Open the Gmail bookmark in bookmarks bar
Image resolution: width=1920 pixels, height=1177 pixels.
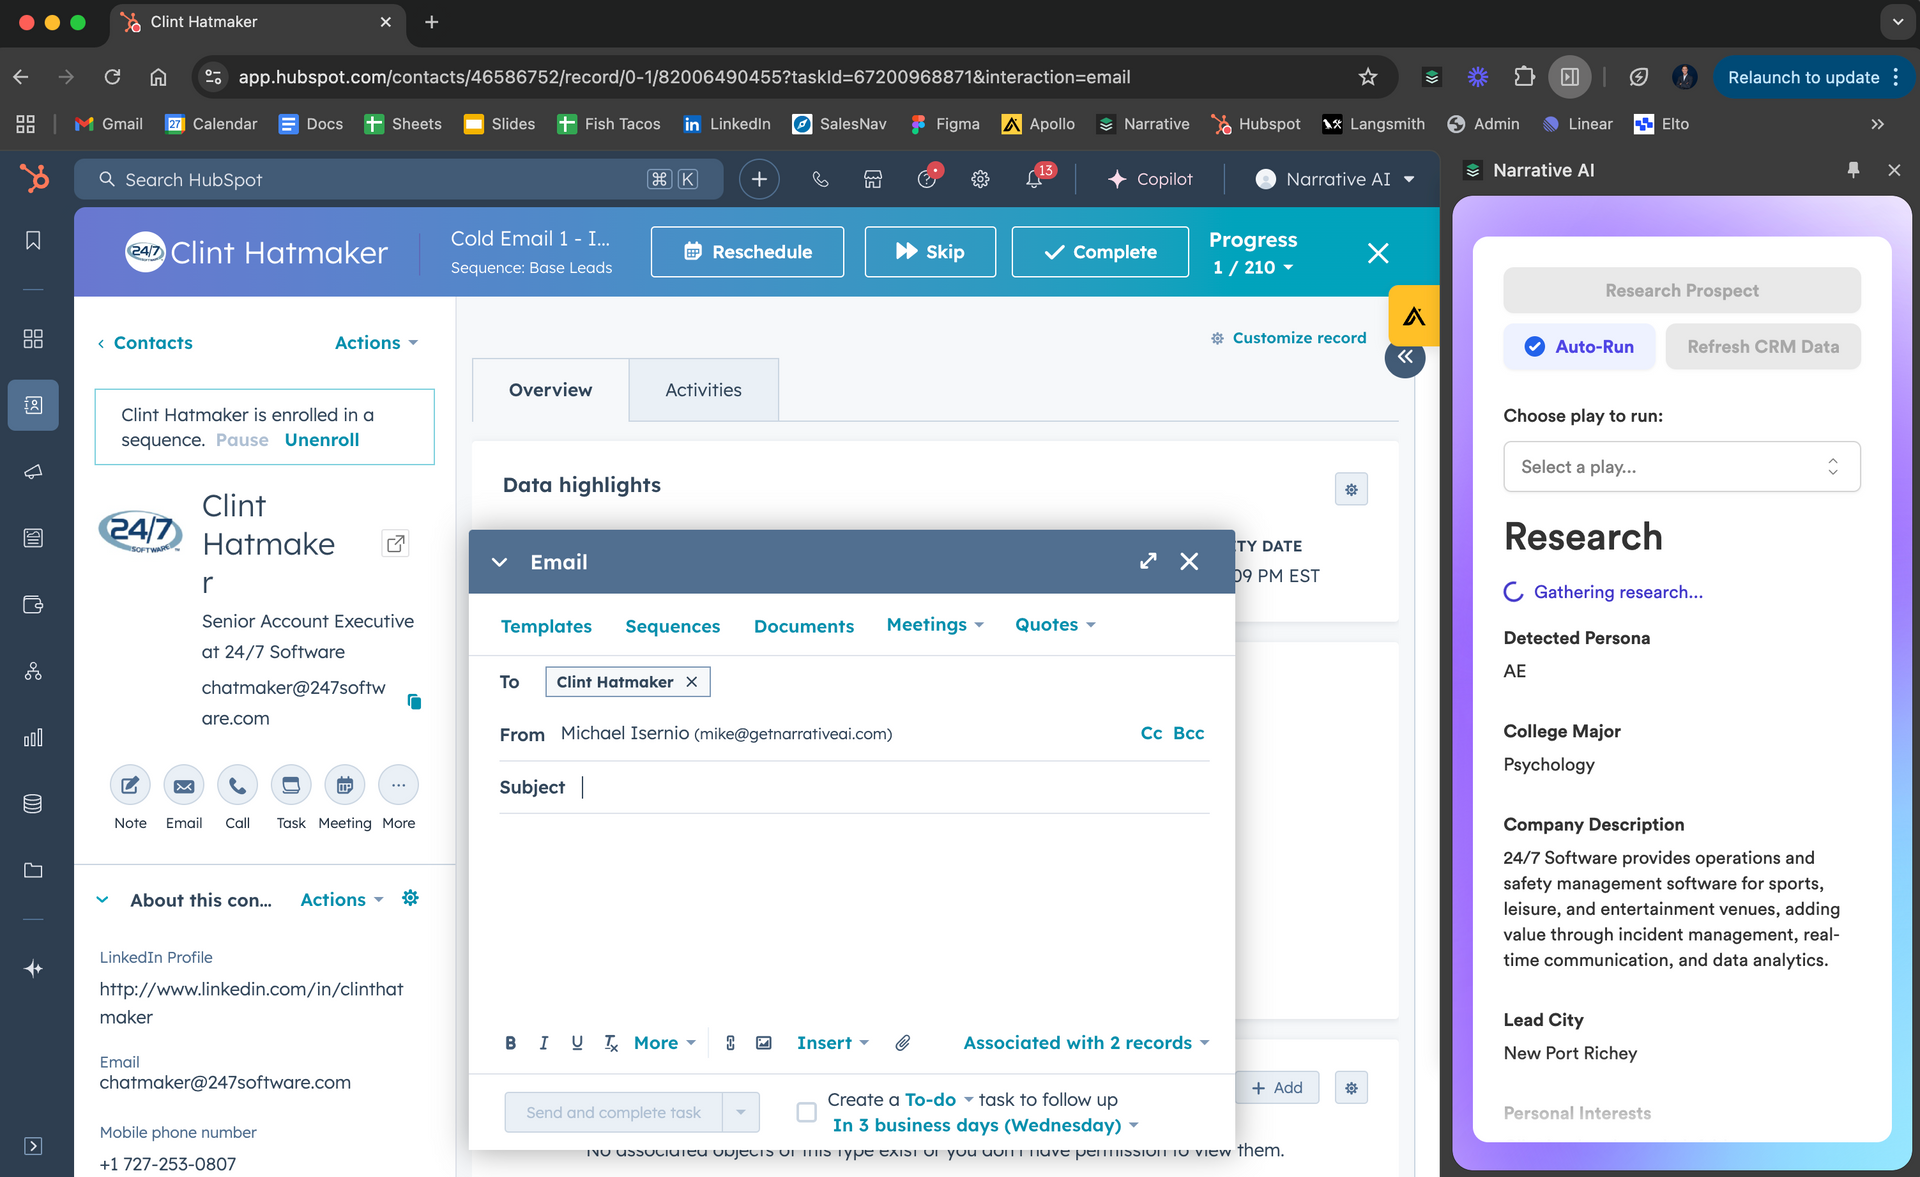point(109,124)
